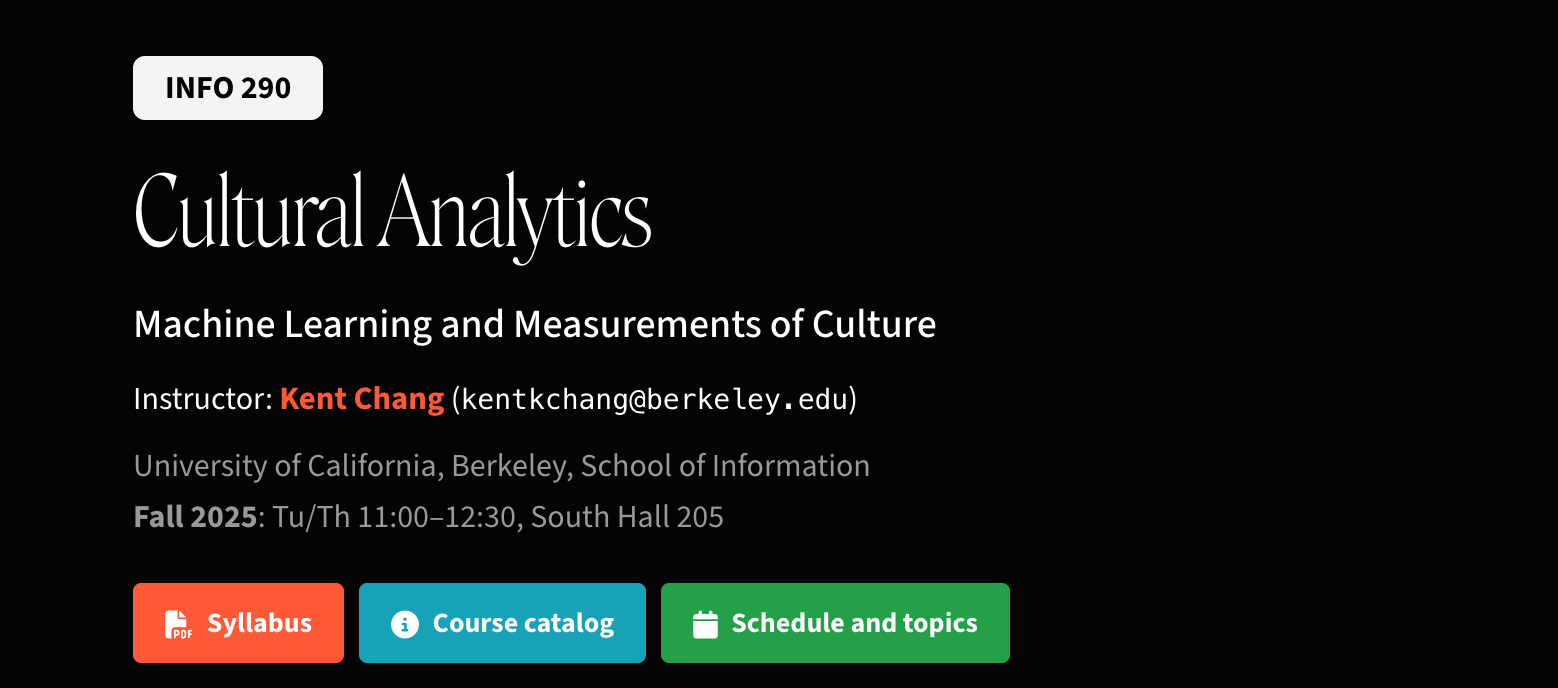
Task: Click the word Analytics in the heading
Action: click(x=515, y=212)
